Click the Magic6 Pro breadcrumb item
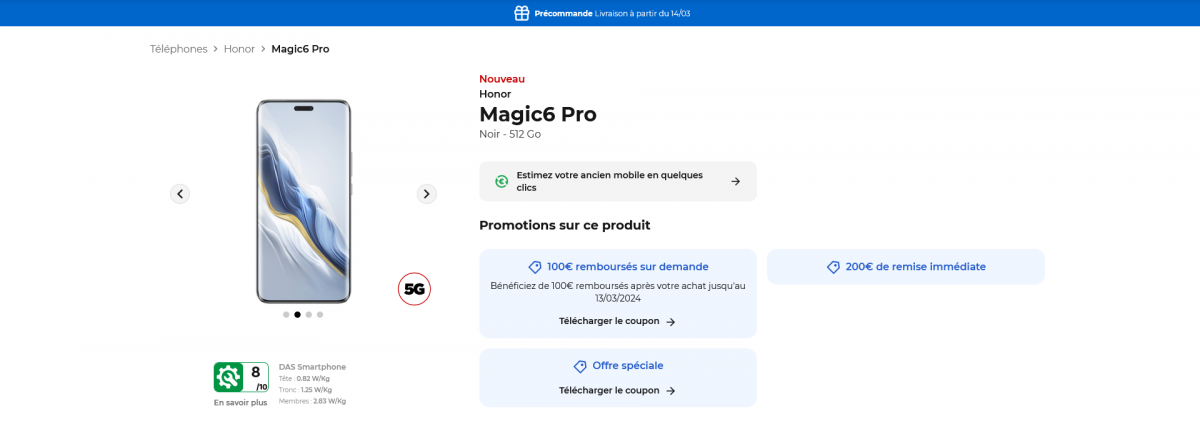 (x=300, y=49)
